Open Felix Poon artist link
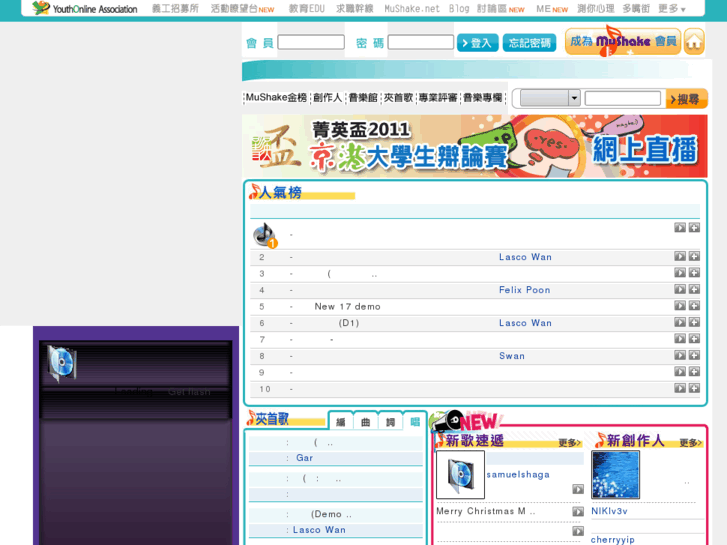Viewport: 727px width, 545px height. [x=524, y=290]
